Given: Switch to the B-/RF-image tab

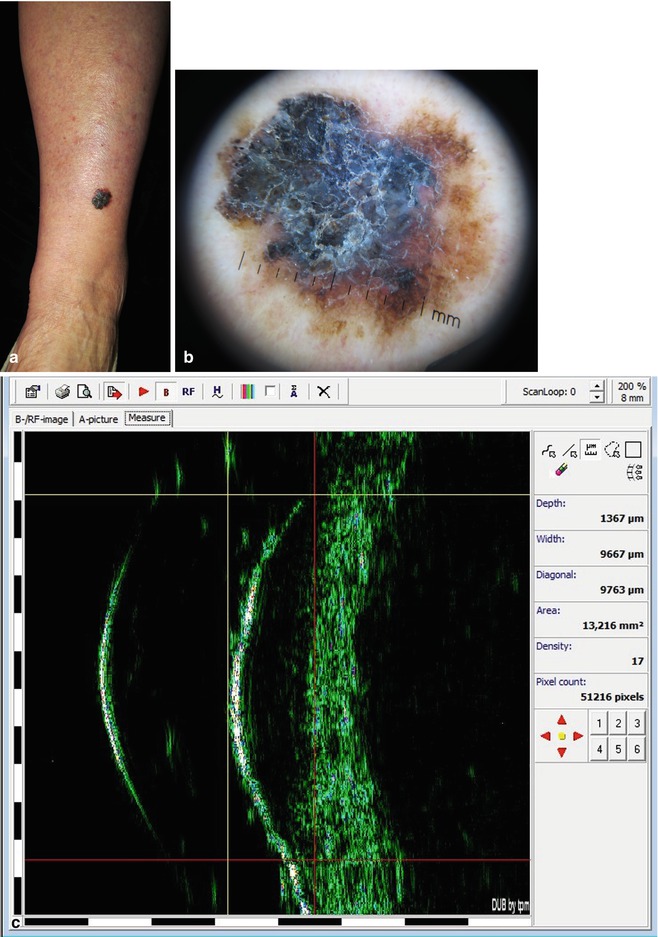Looking at the screenshot, I should pyautogui.click(x=41, y=419).
